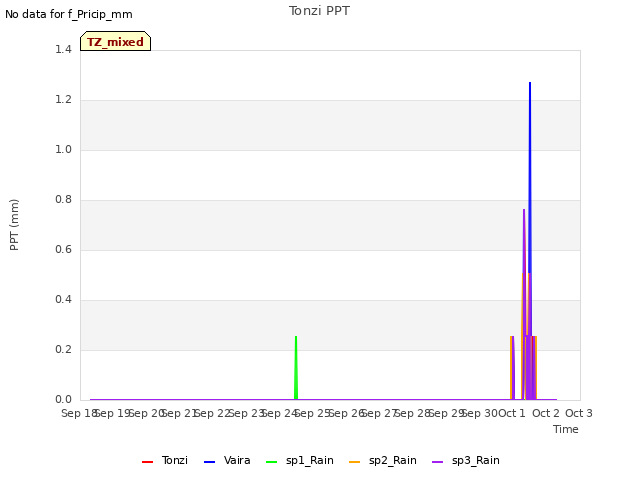Click the blue Vaira legend color marker
Image resolution: width=640 pixels, height=480 pixels.
coord(209,462)
